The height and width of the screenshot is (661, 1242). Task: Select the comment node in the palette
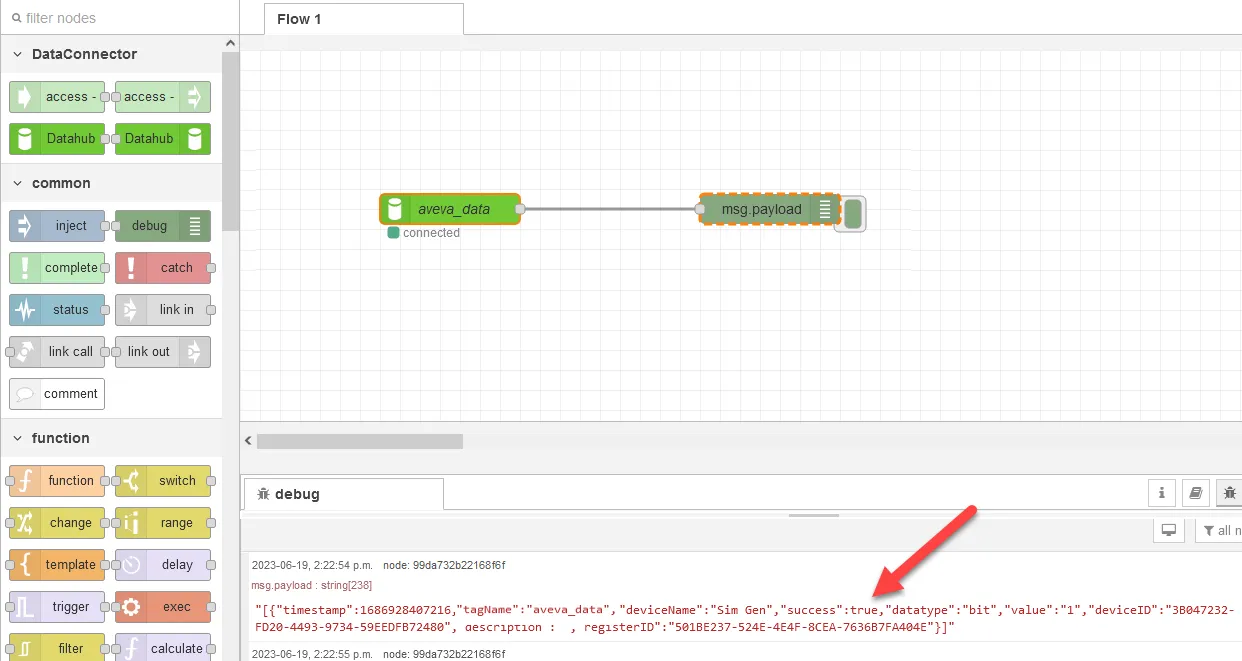[57, 394]
